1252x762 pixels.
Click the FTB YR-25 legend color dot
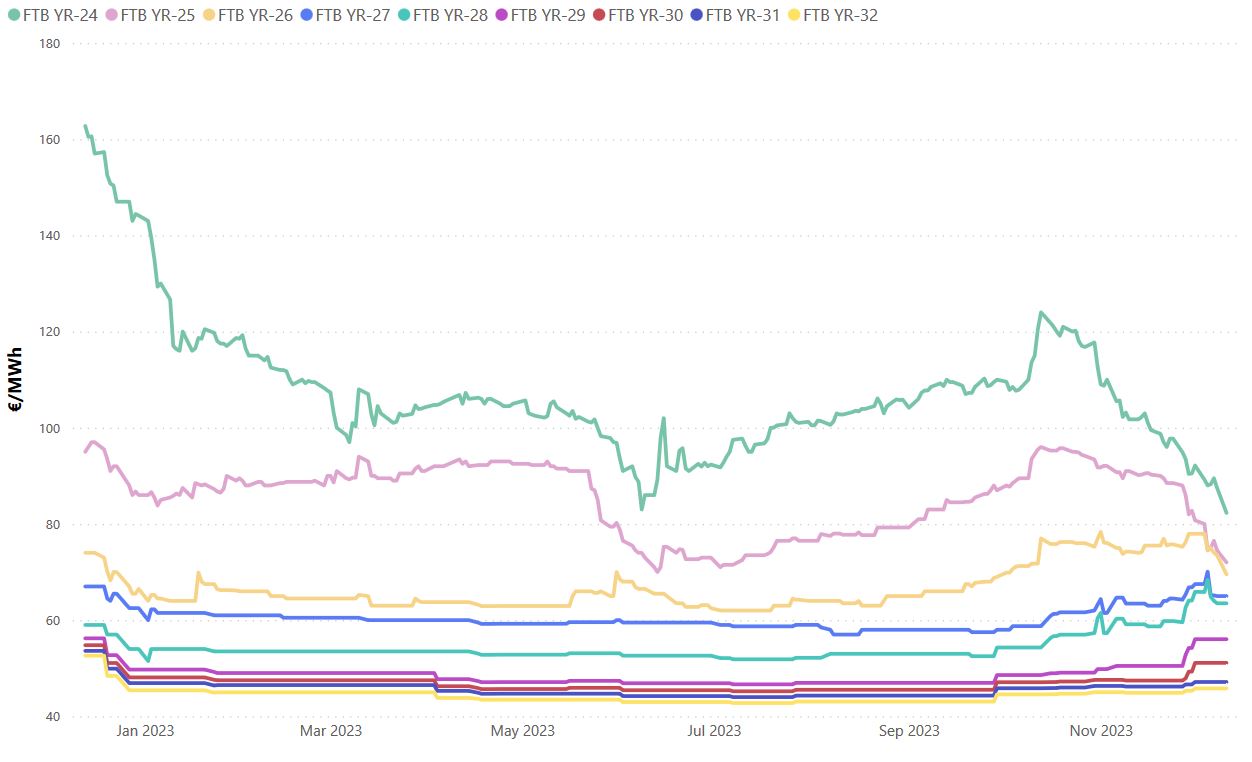pyautogui.click(x=112, y=15)
